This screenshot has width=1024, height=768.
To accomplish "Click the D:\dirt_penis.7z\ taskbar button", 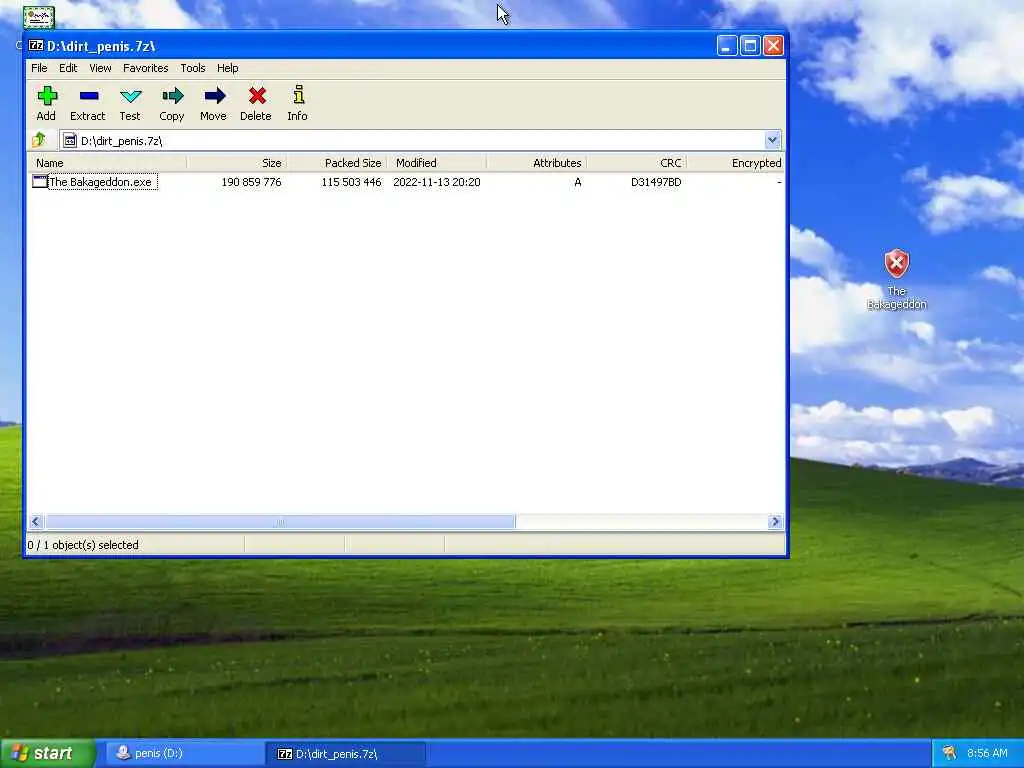I will tap(346, 754).
